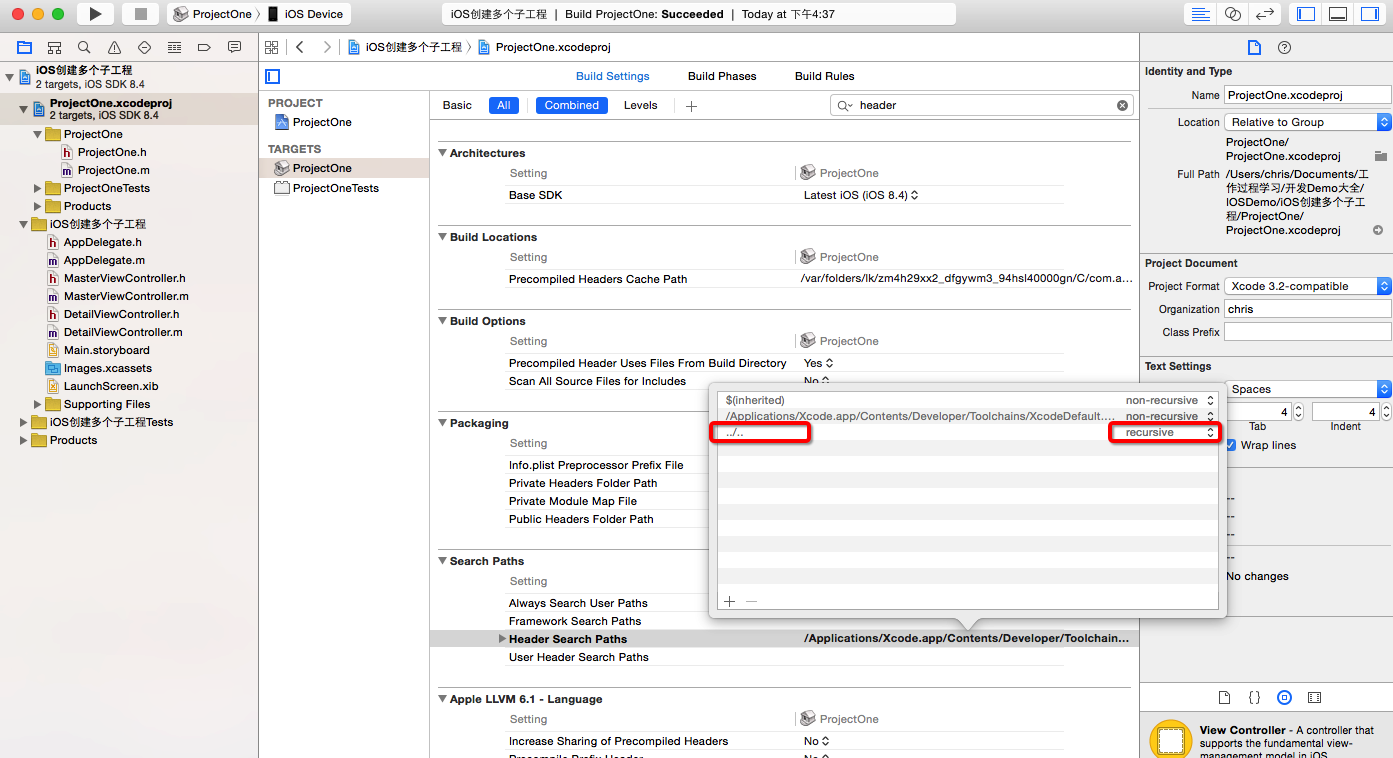Image resolution: width=1393 pixels, height=758 pixels.
Task: Toggle the Debug area visibility
Action: click(1338, 14)
